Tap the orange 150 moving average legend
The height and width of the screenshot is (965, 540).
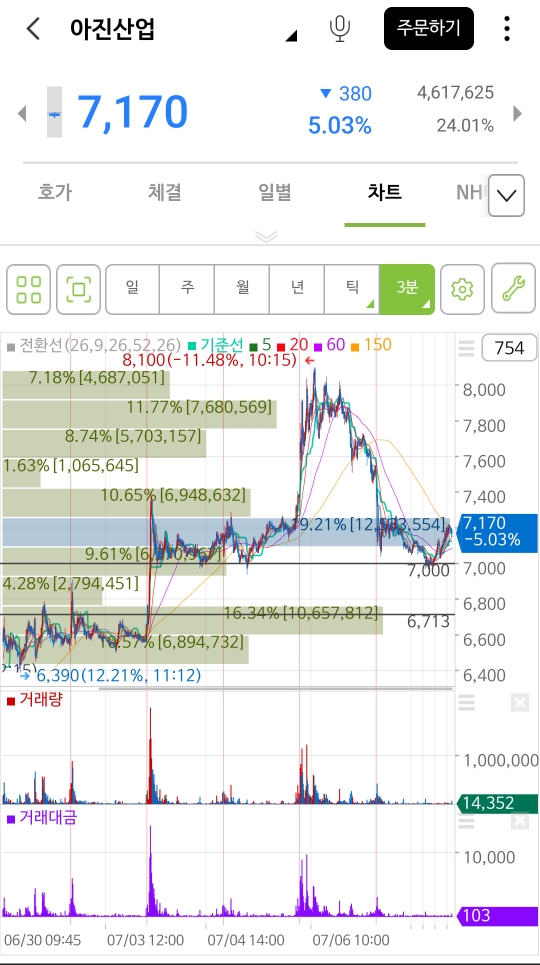pos(372,345)
